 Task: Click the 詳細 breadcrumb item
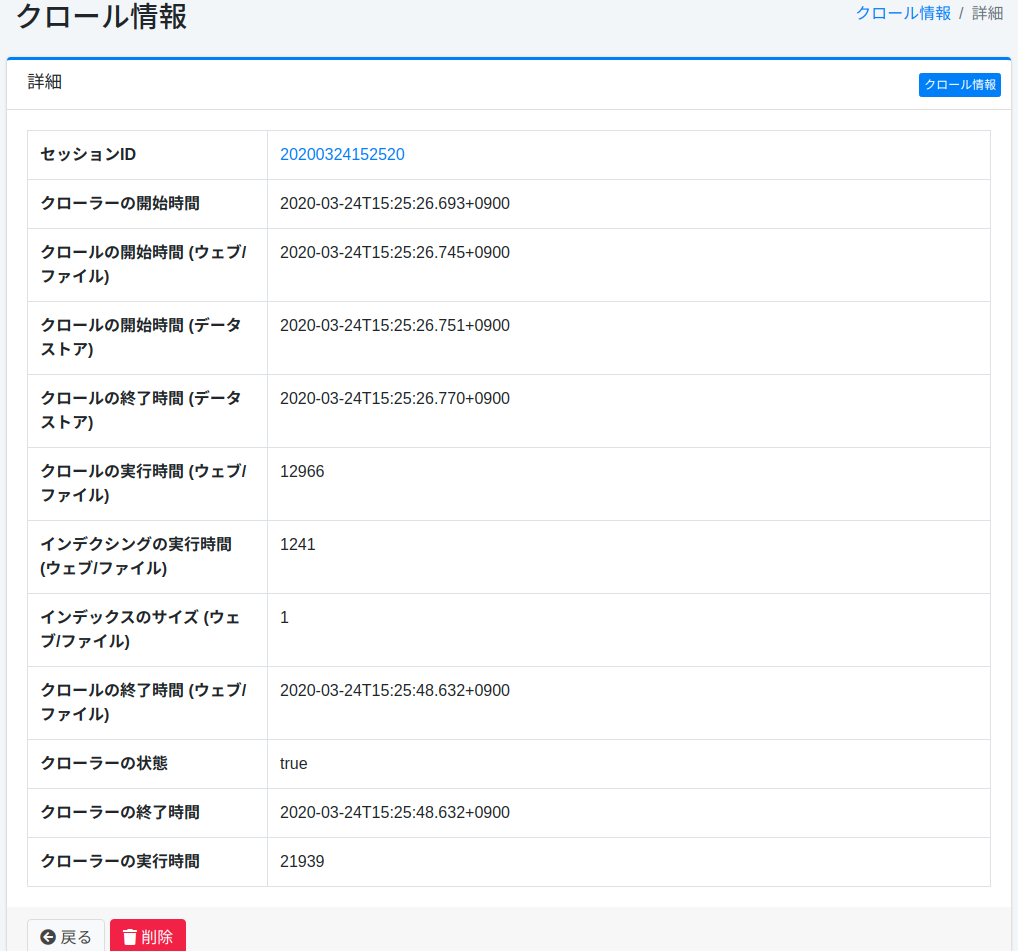click(x=987, y=13)
